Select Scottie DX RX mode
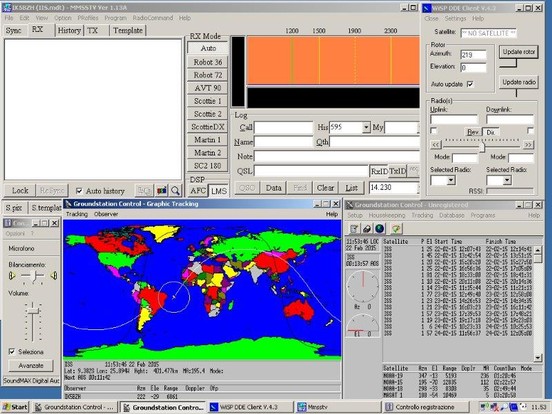Image resolution: width=552 pixels, height=414 pixels. (208, 127)
